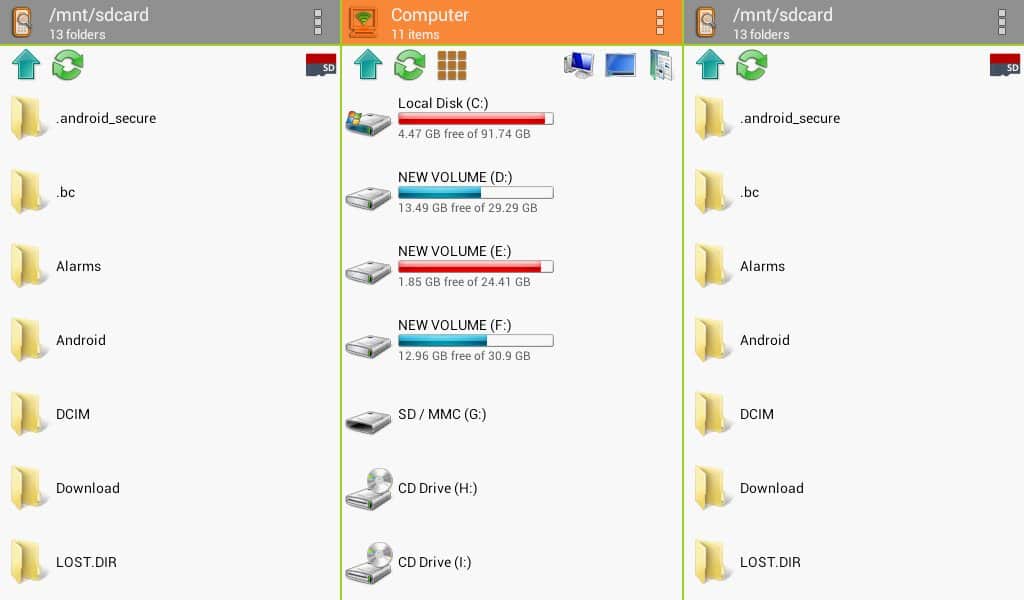
Task: Click the up arrow in Computer pane
Action: coord(368,65)
